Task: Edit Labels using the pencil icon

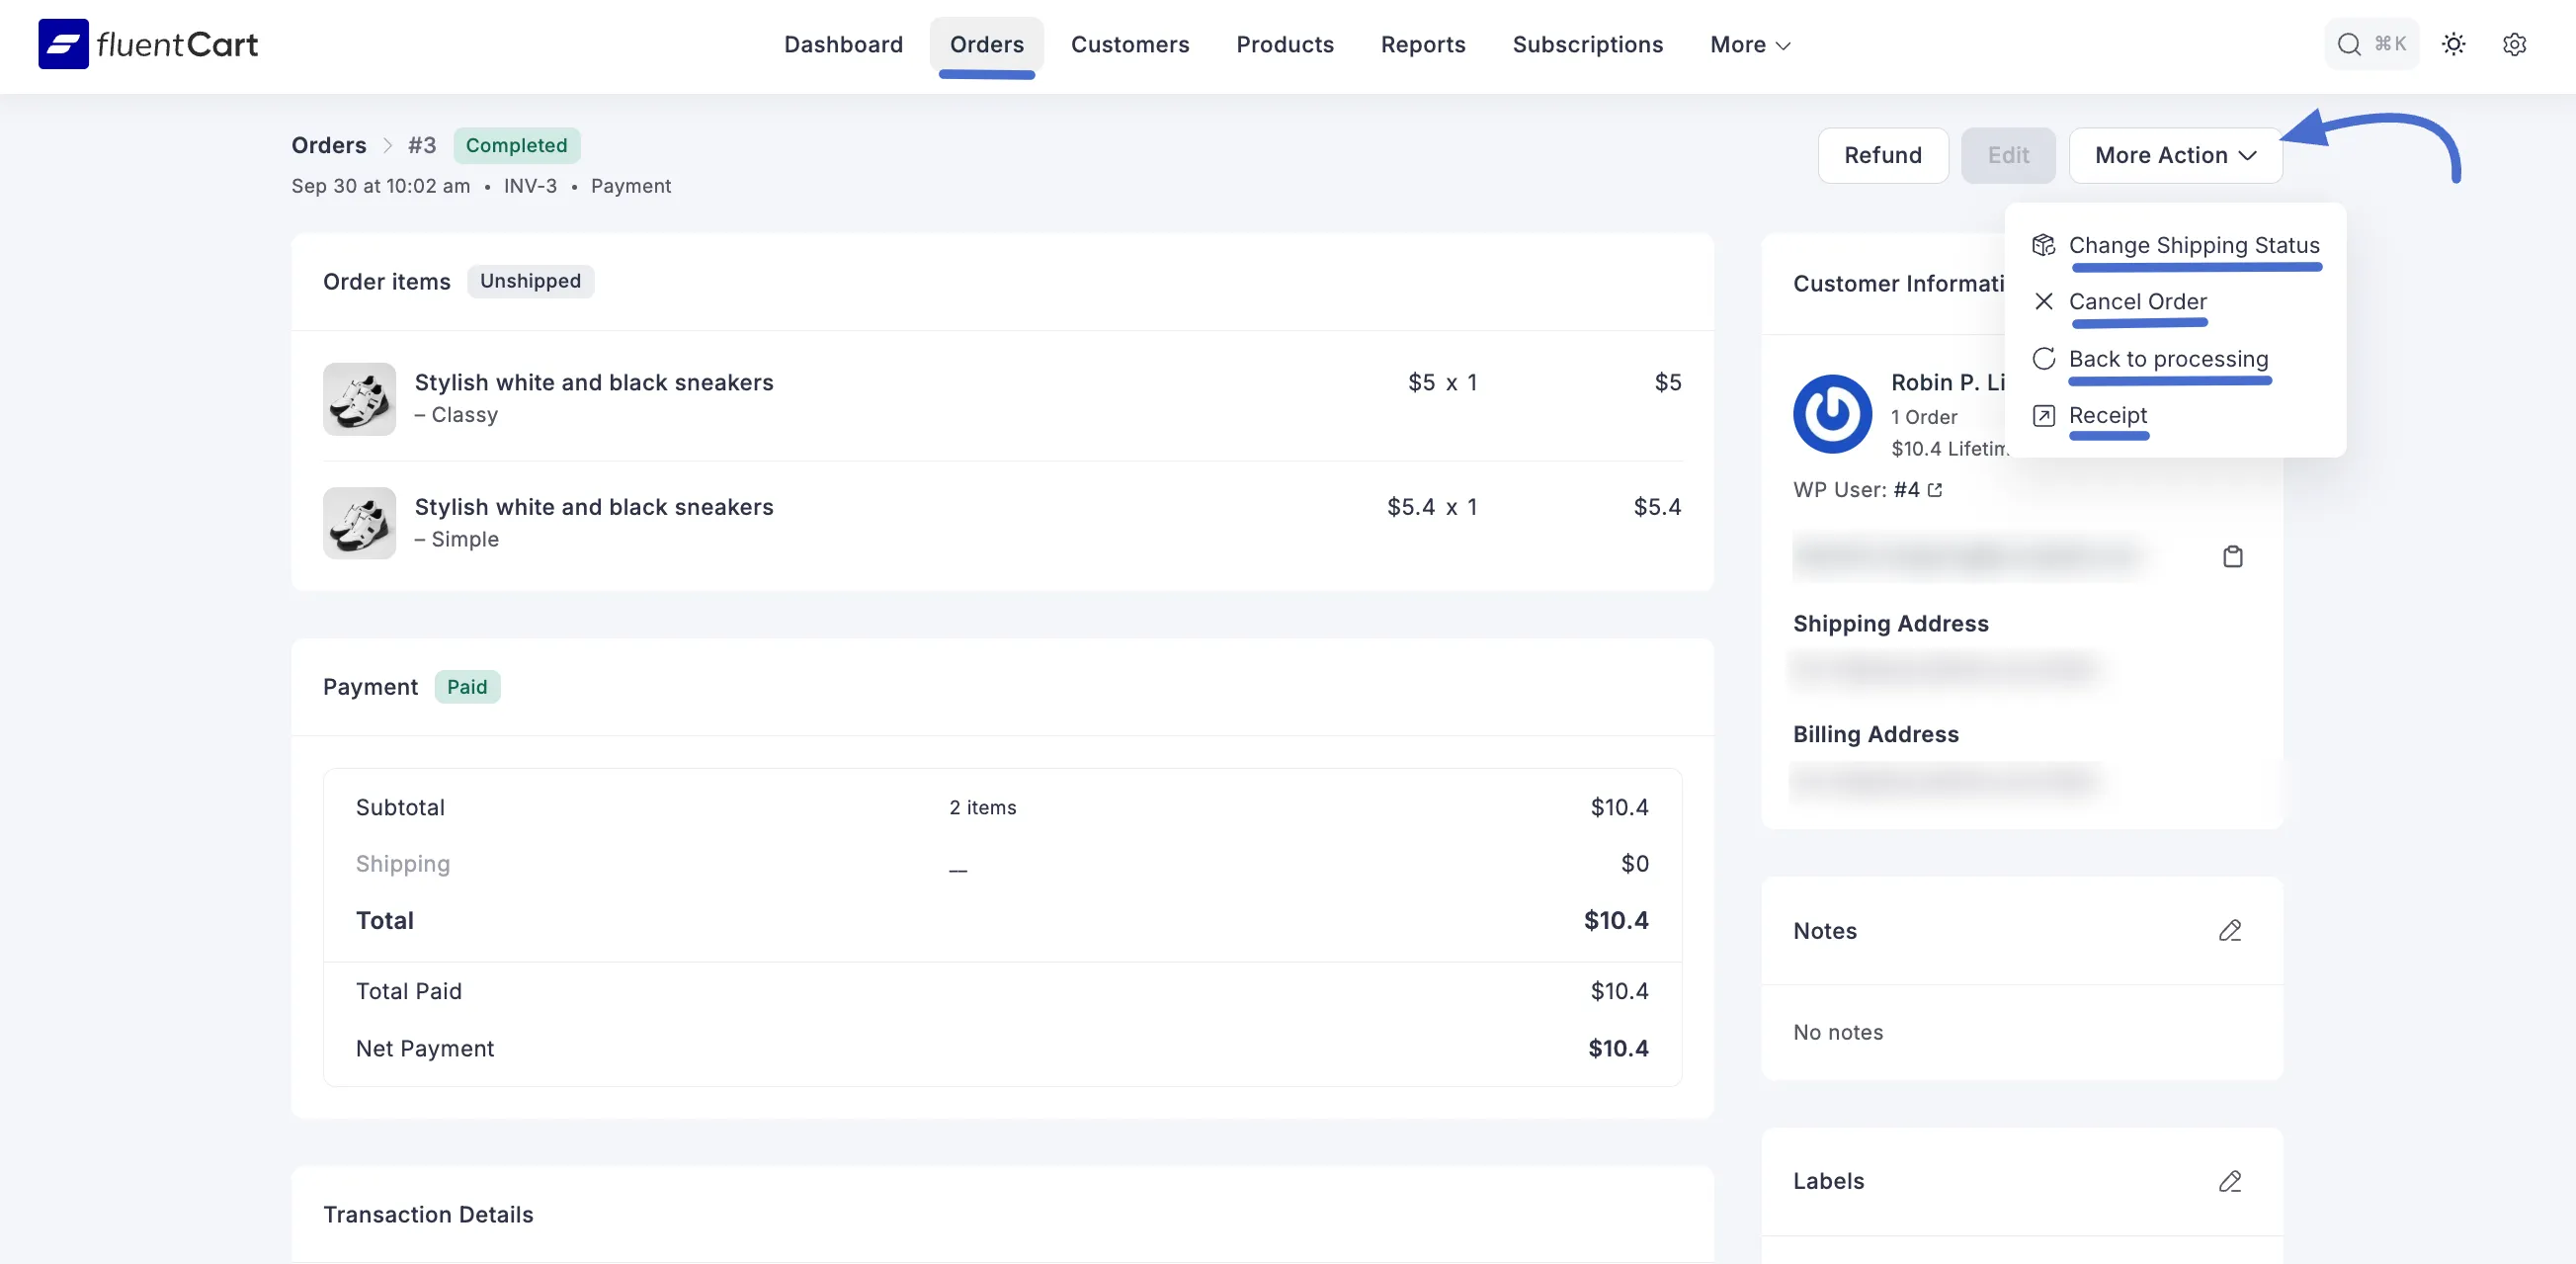Action: coord(2230,1181)
